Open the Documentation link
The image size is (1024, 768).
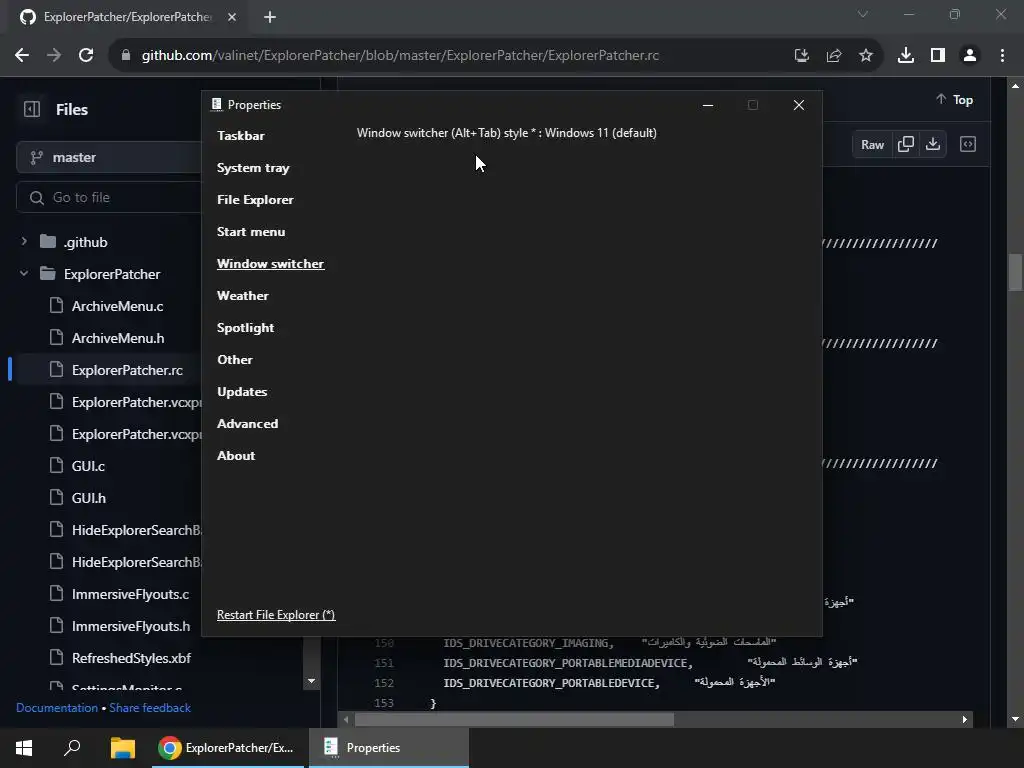click(57, 708)
